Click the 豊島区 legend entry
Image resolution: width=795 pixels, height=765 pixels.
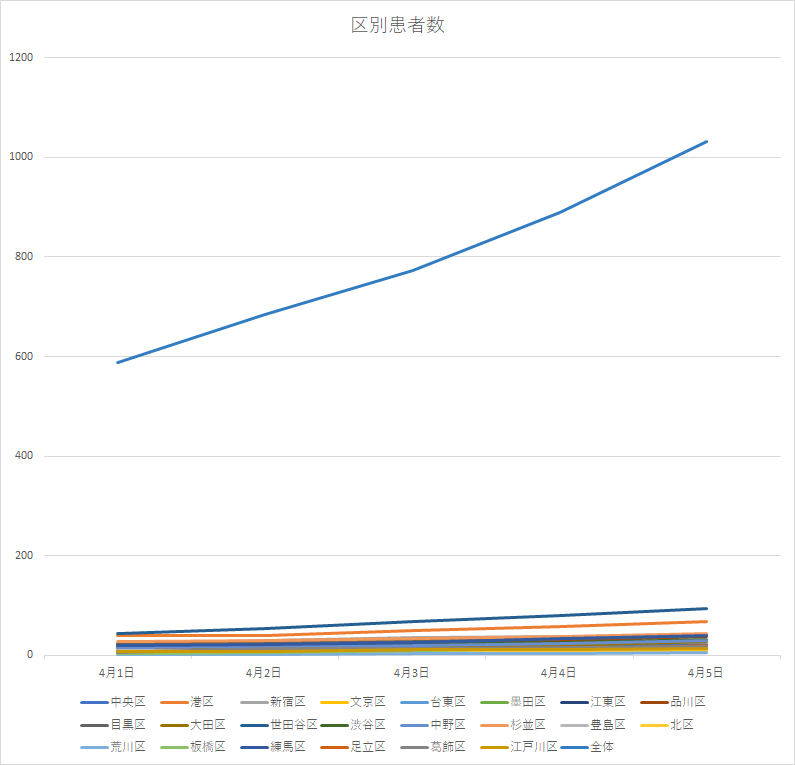pos(593,725)
